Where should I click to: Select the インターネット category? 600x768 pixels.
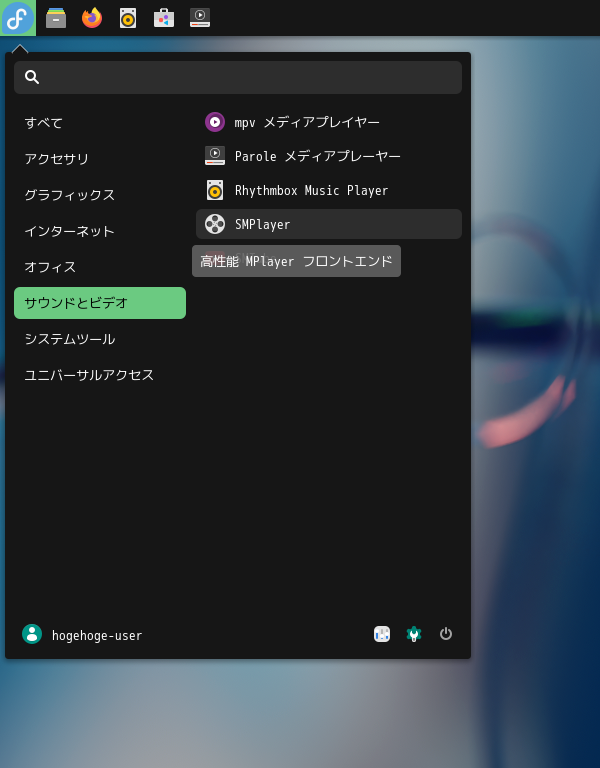pyautogui.click(x=100, y=231)
